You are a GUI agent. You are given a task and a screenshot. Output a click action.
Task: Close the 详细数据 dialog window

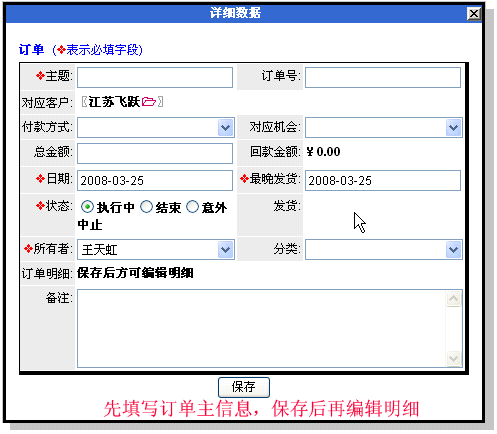click(474, 14)
